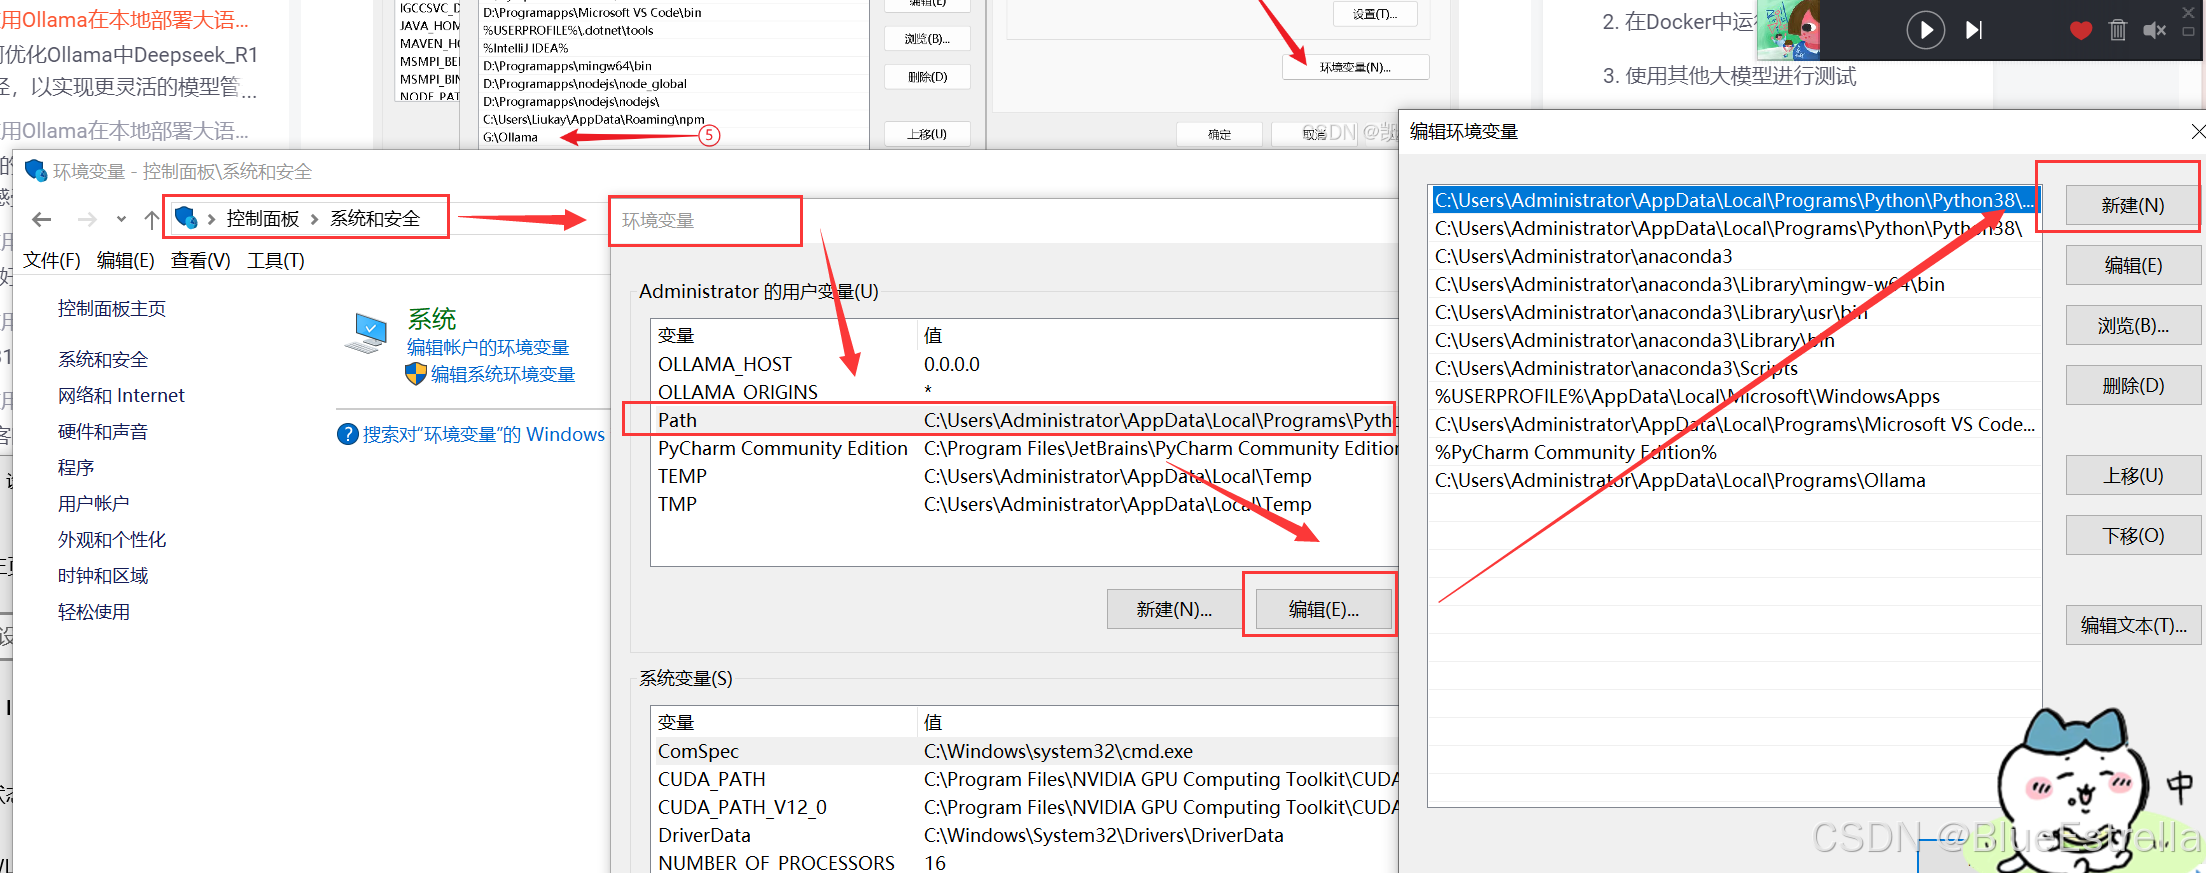The height and width of the screenshot is (873, 2206).
Task: Select the CUDA_PATH_V12_0 system variable row
Action: click(x=1023, y=807)
